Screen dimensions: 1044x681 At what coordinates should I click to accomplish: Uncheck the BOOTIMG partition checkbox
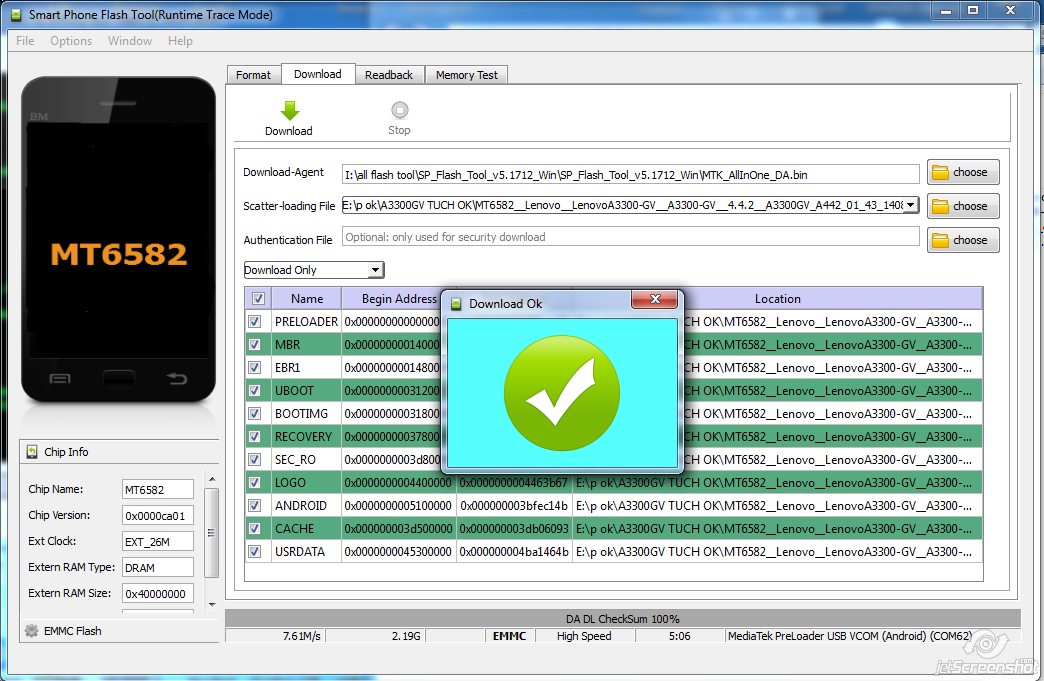pos(254,413)
